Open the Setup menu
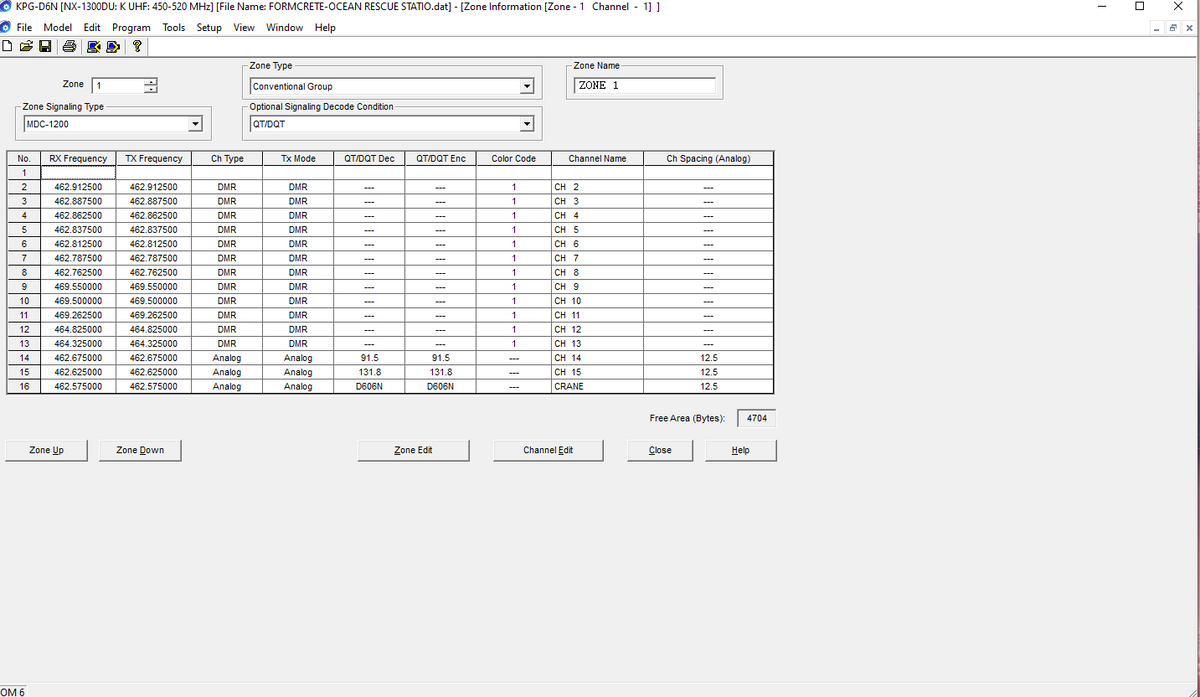1200x697 pixels. tap(209, 27)
